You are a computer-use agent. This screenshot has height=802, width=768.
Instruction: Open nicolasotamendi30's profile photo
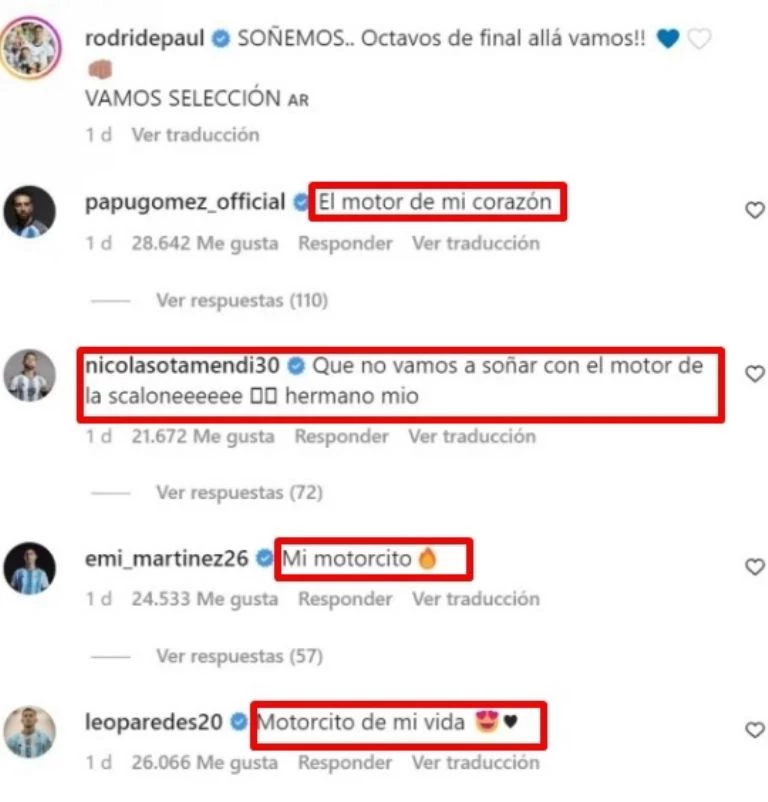click(x=30, y=375)
